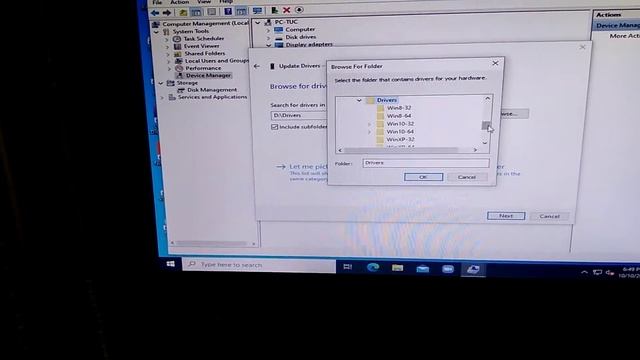Select Services and Applications node
This screenshot has height=360, width=640.
coord(212,97)
